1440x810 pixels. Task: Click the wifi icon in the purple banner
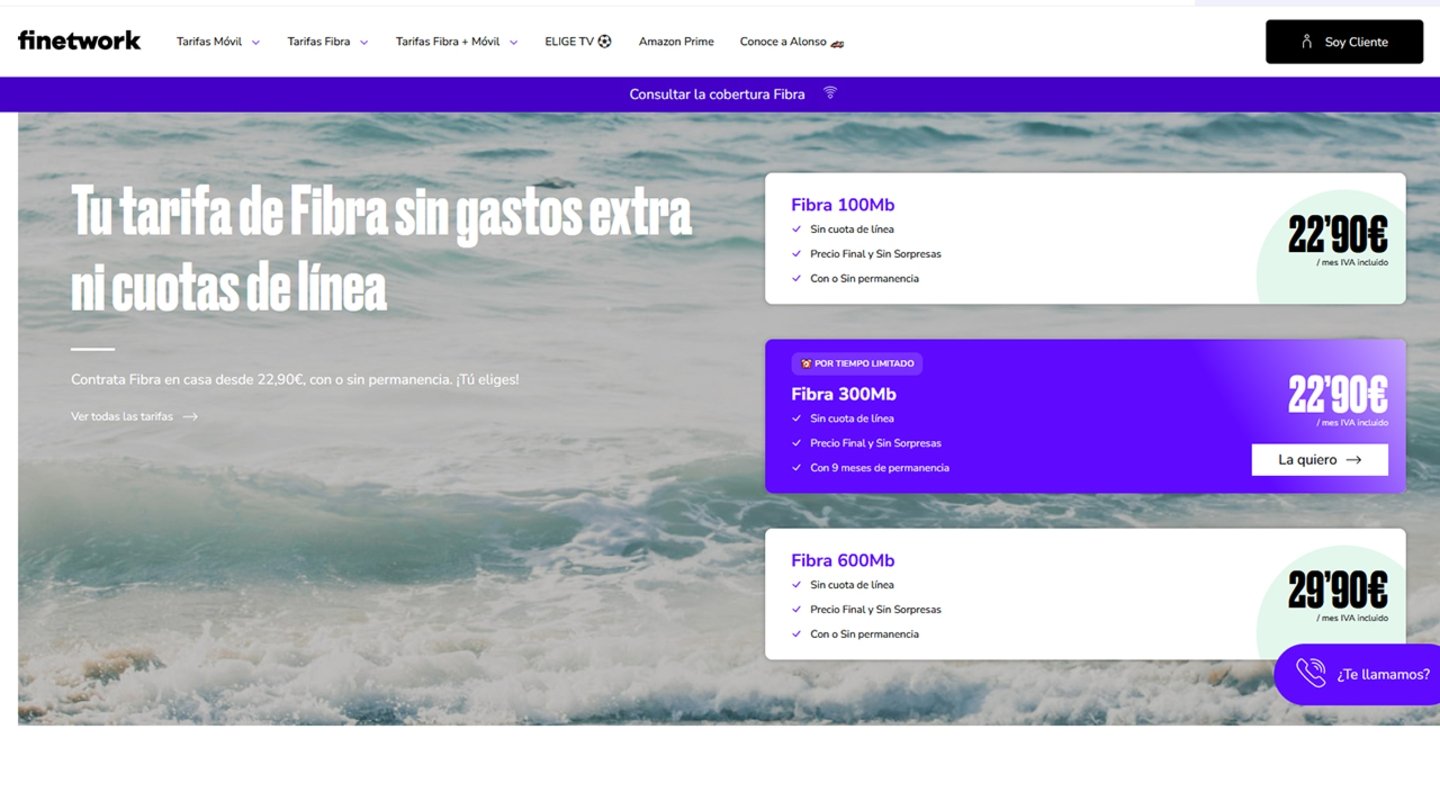click(x=830, y=93)
